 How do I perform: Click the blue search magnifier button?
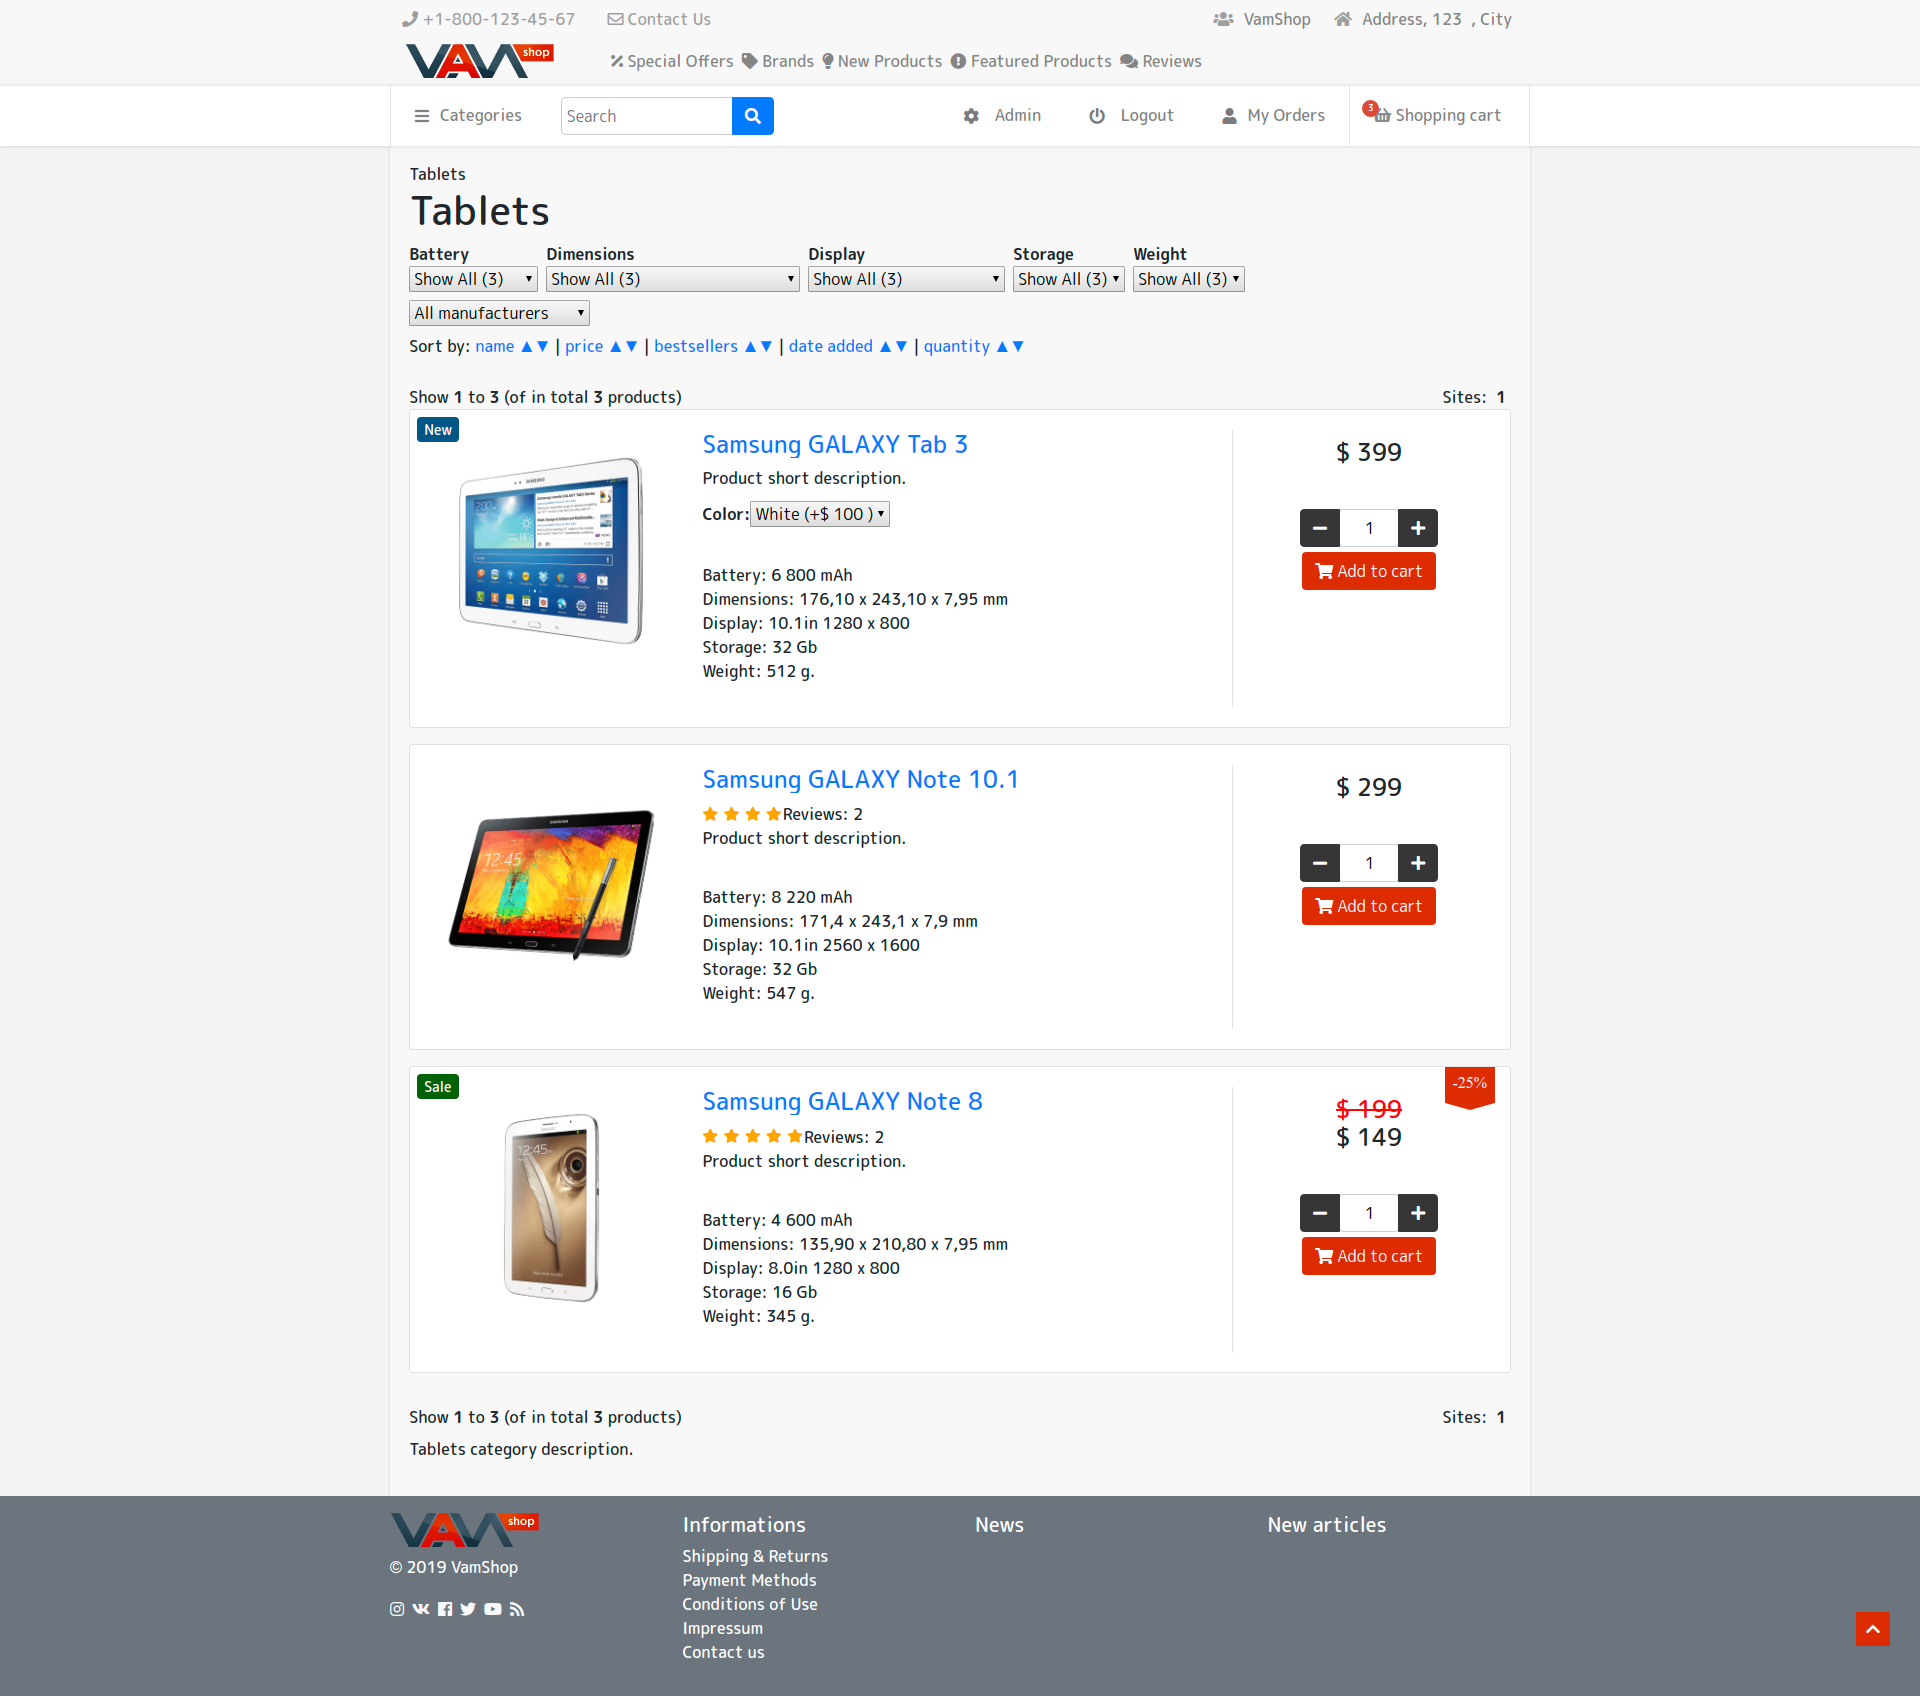pos(752,116)
